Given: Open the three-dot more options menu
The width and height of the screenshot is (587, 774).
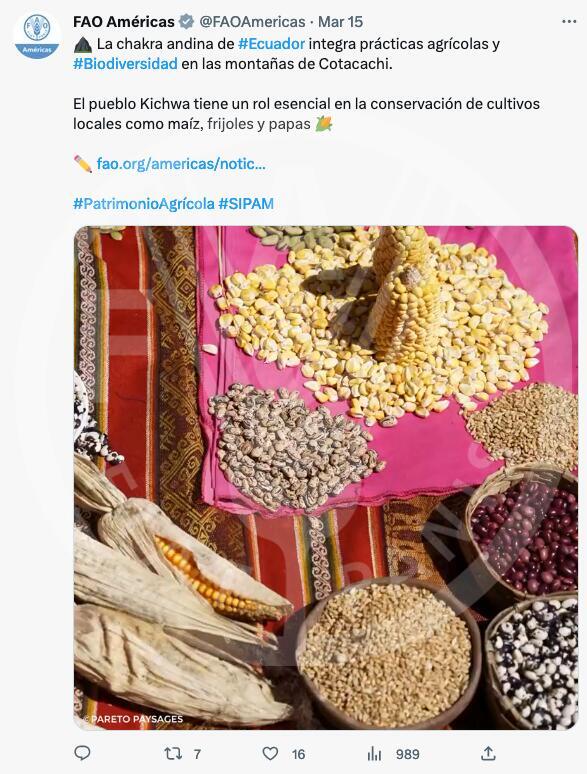Looking at the screenshot, I should 569,22.
